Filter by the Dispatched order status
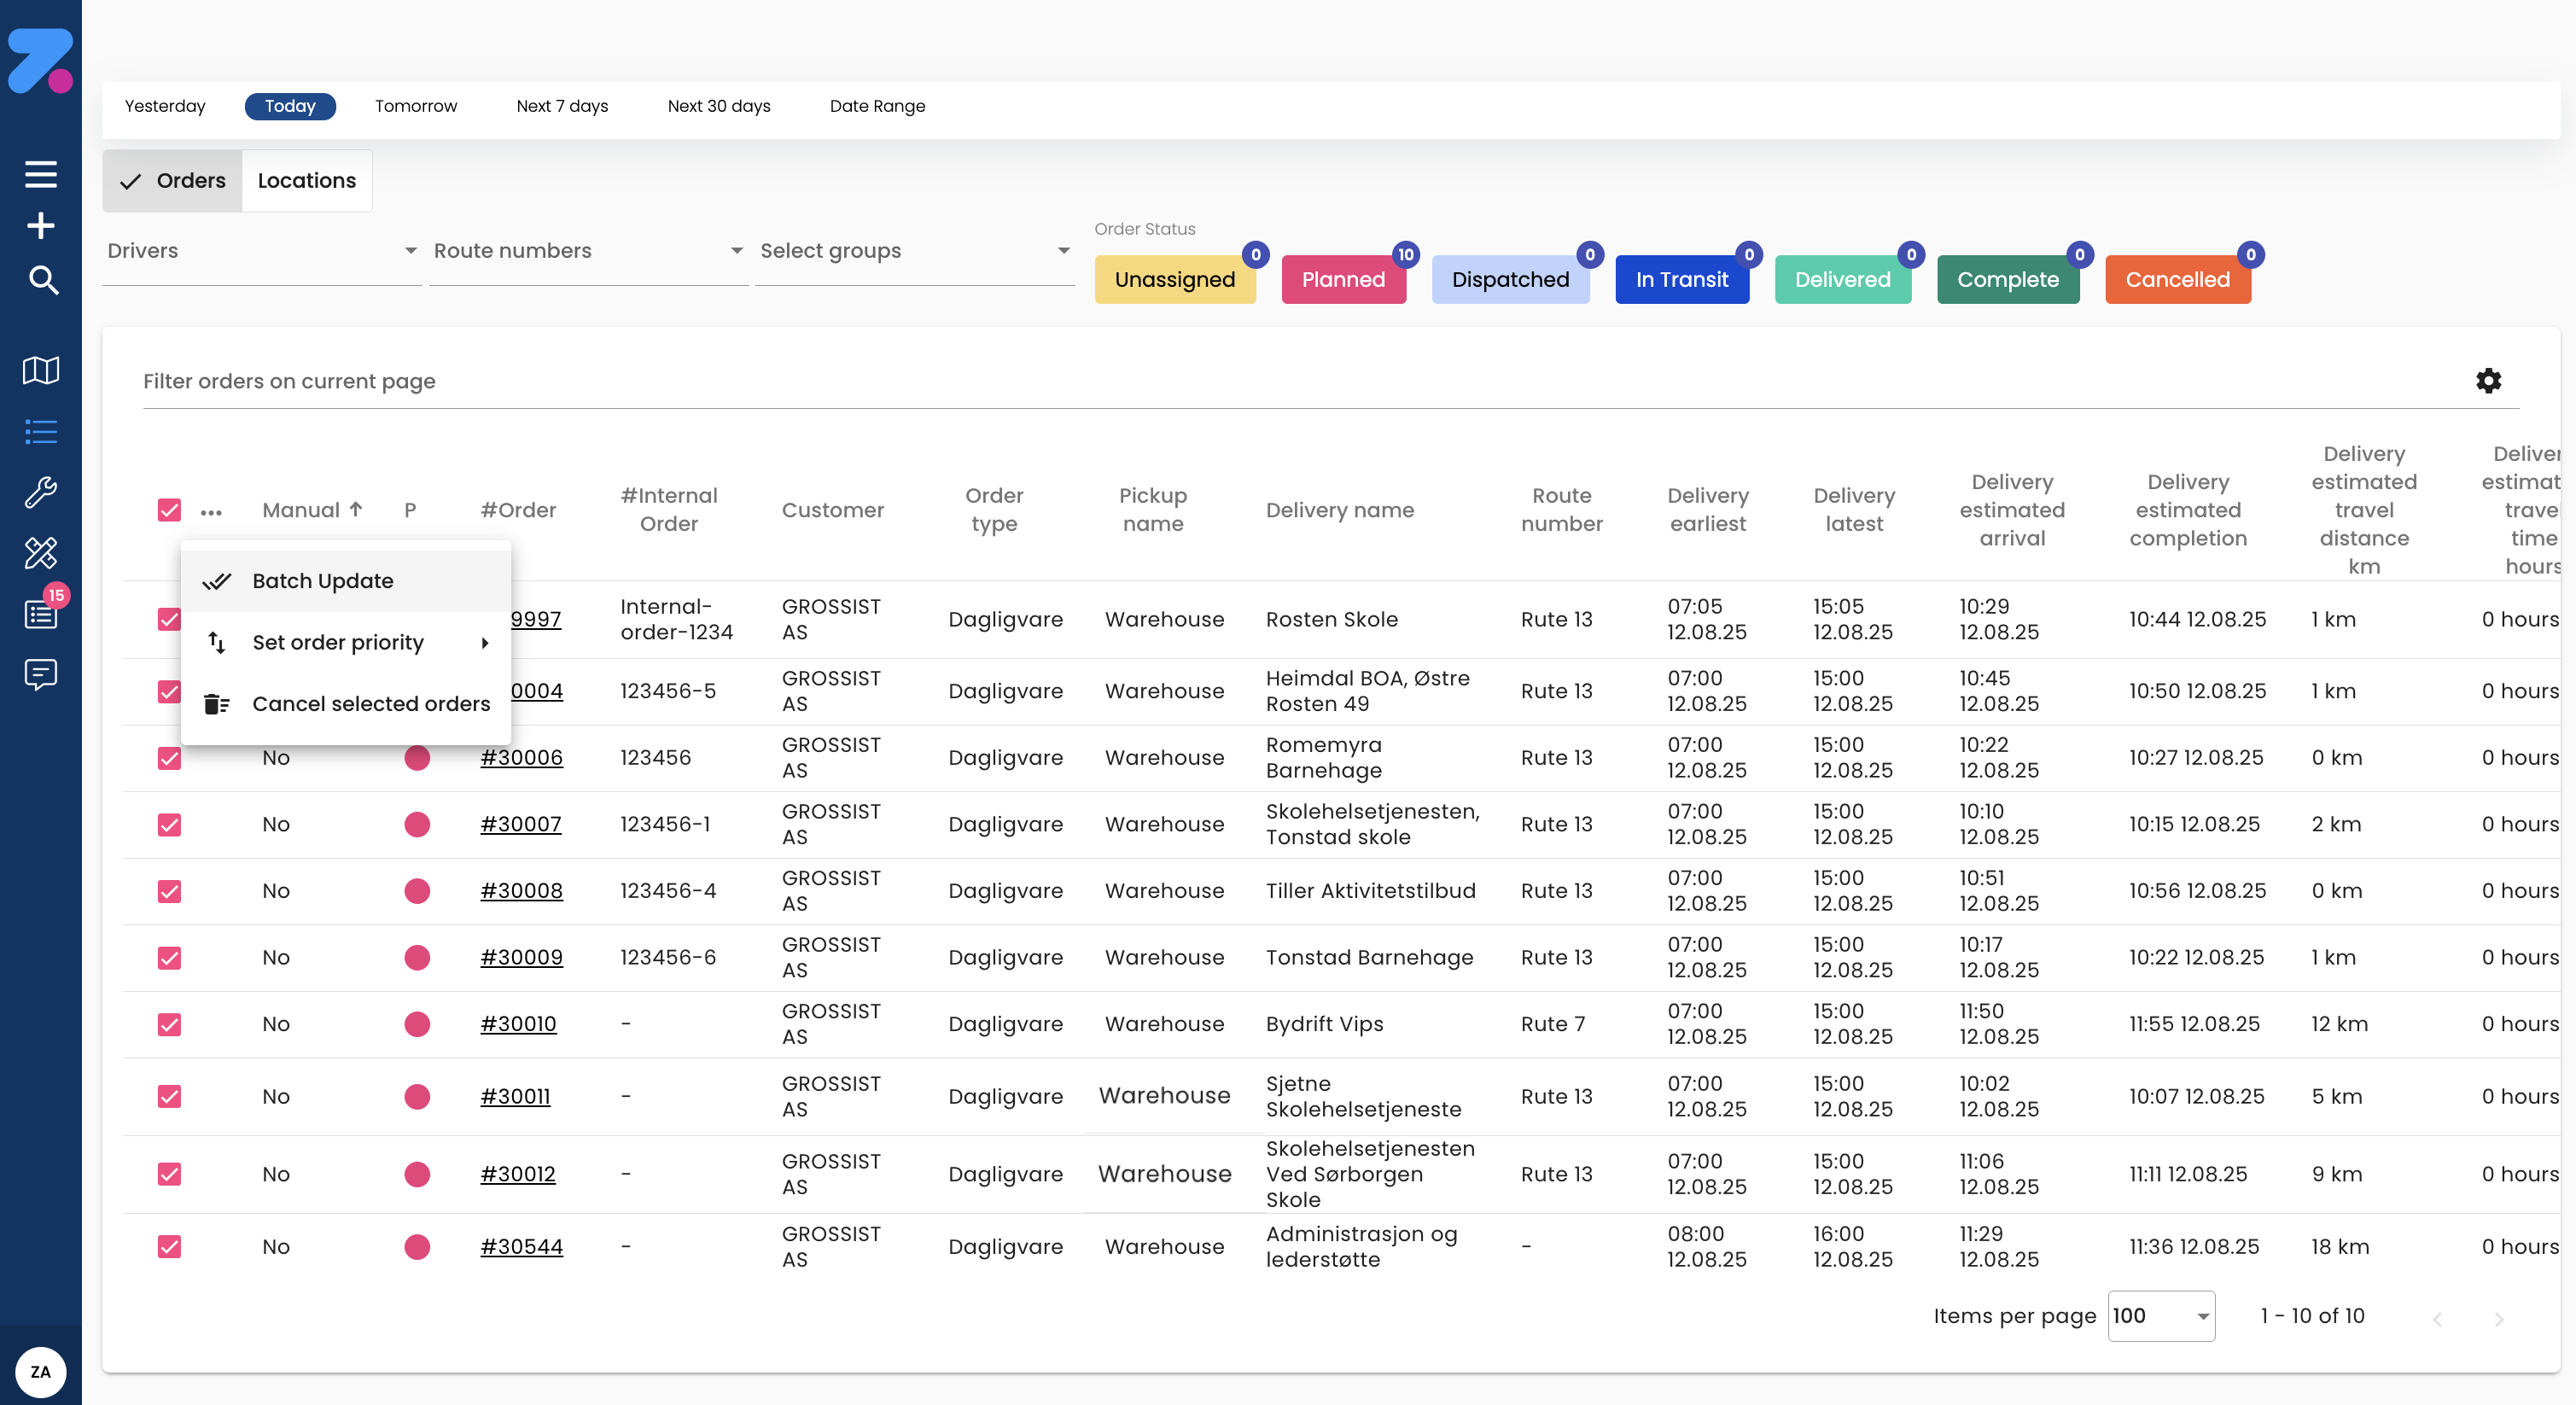This screenshot has width=2576, height=1405. point(1510,279)
